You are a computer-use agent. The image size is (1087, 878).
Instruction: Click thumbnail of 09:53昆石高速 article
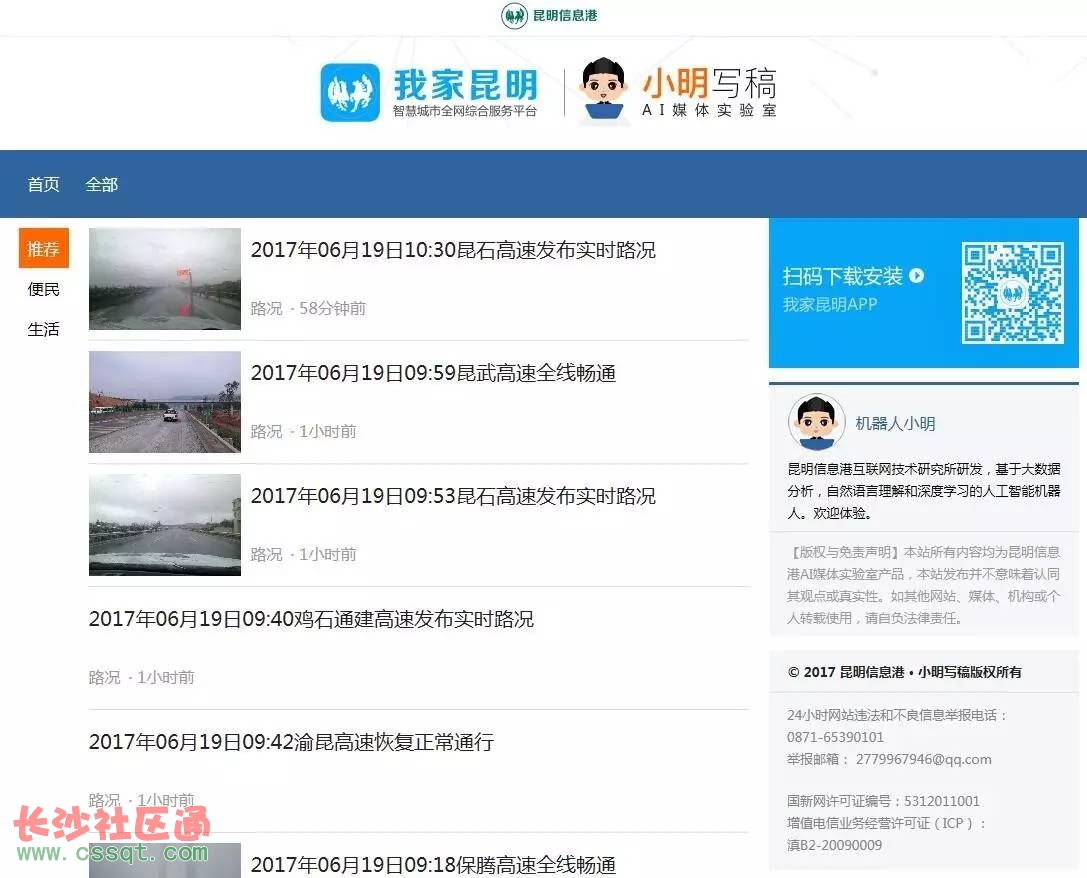pos(165,525)
